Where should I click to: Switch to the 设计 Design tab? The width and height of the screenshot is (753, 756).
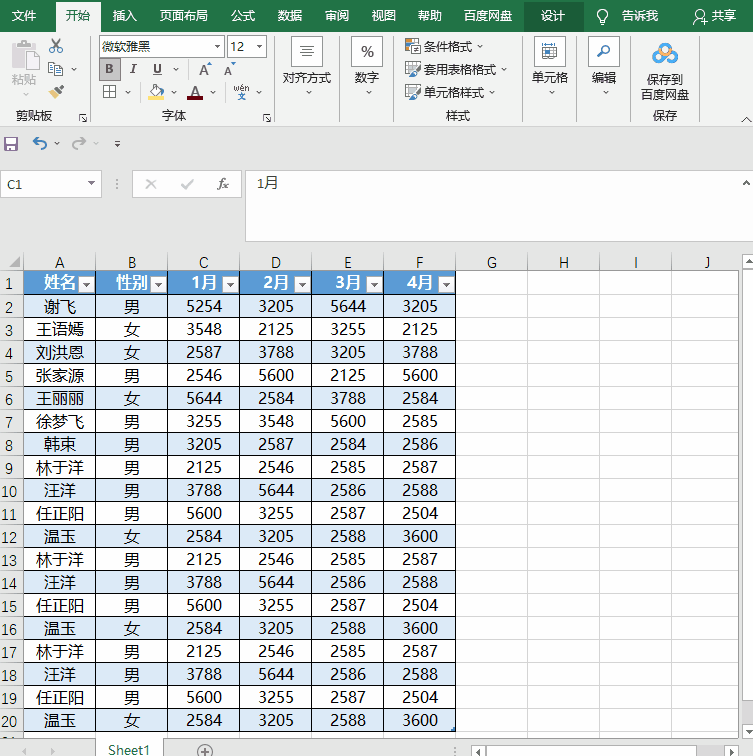click(x=552, y=16)
